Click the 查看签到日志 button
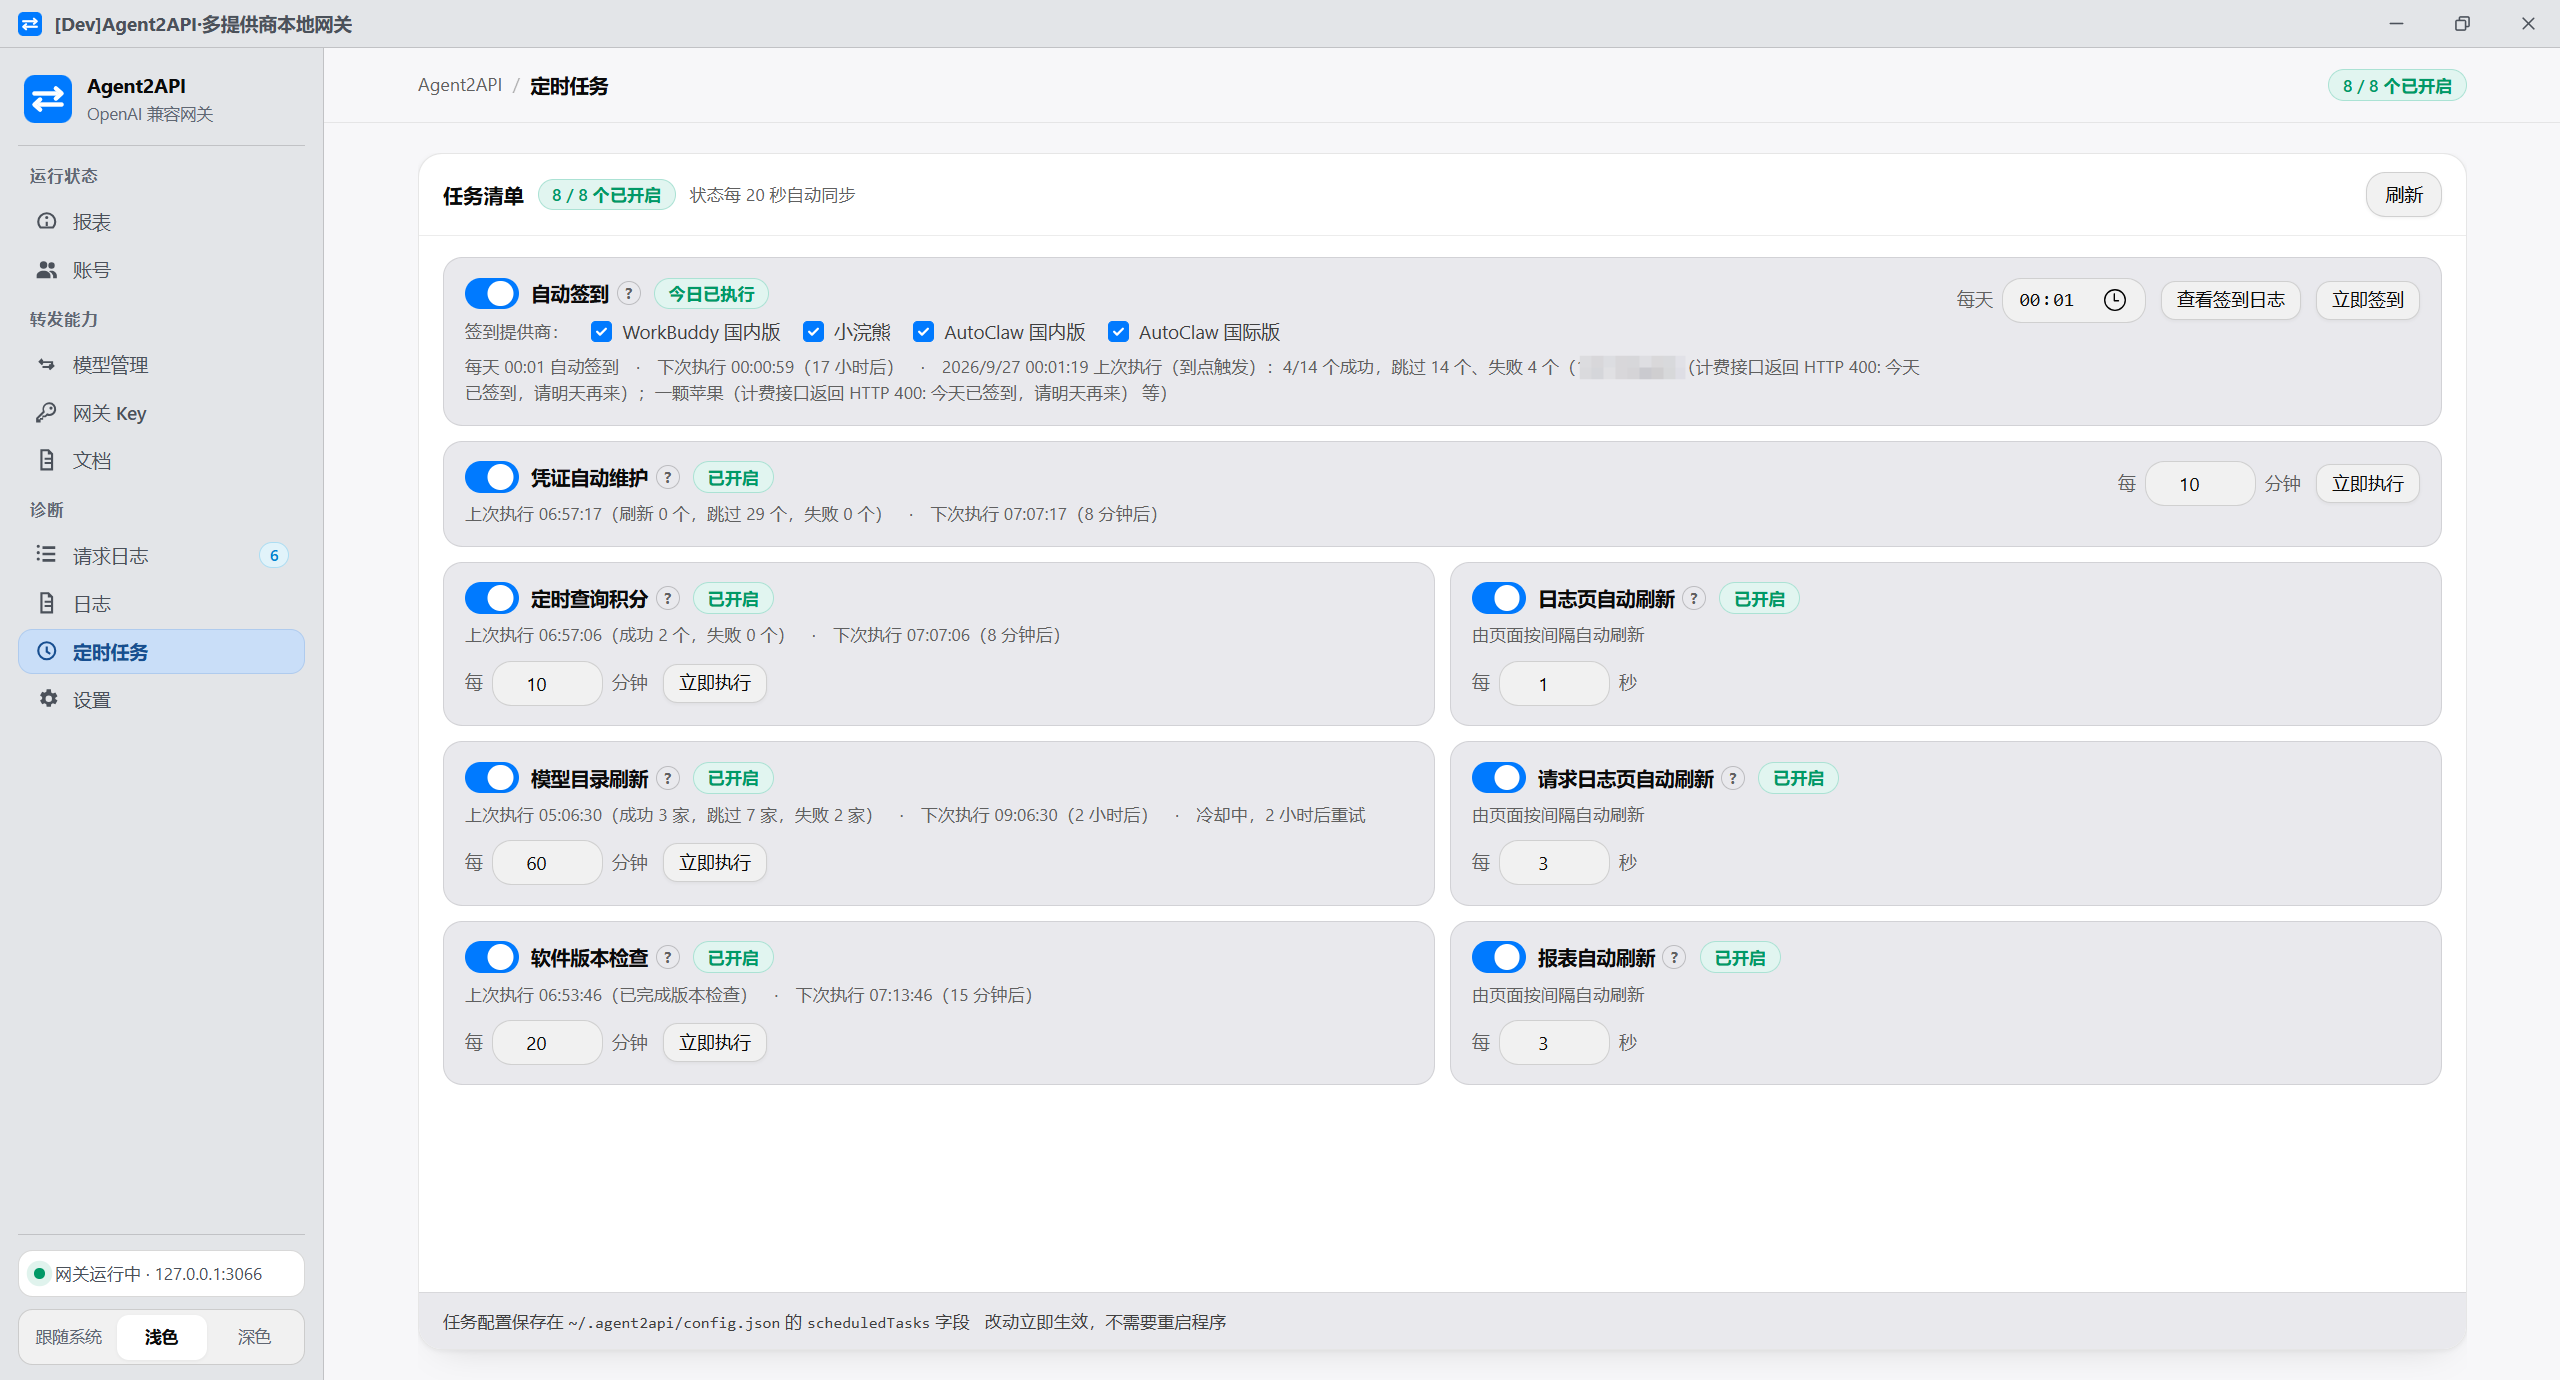 [2230, 300]
